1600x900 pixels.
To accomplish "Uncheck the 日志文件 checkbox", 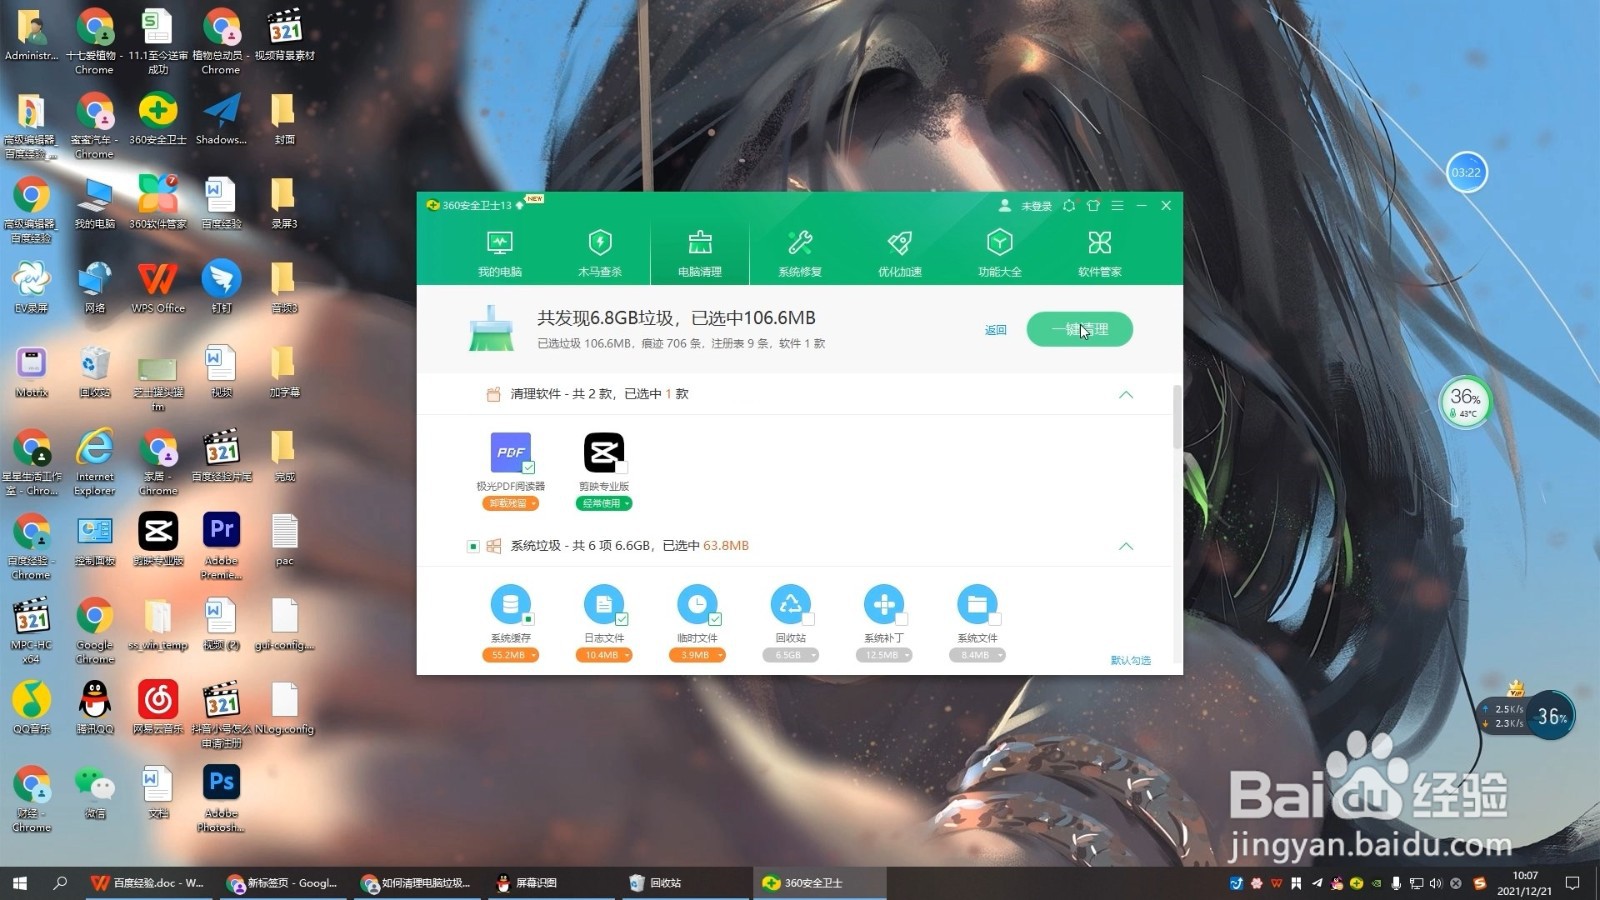I will click(620, 620).
